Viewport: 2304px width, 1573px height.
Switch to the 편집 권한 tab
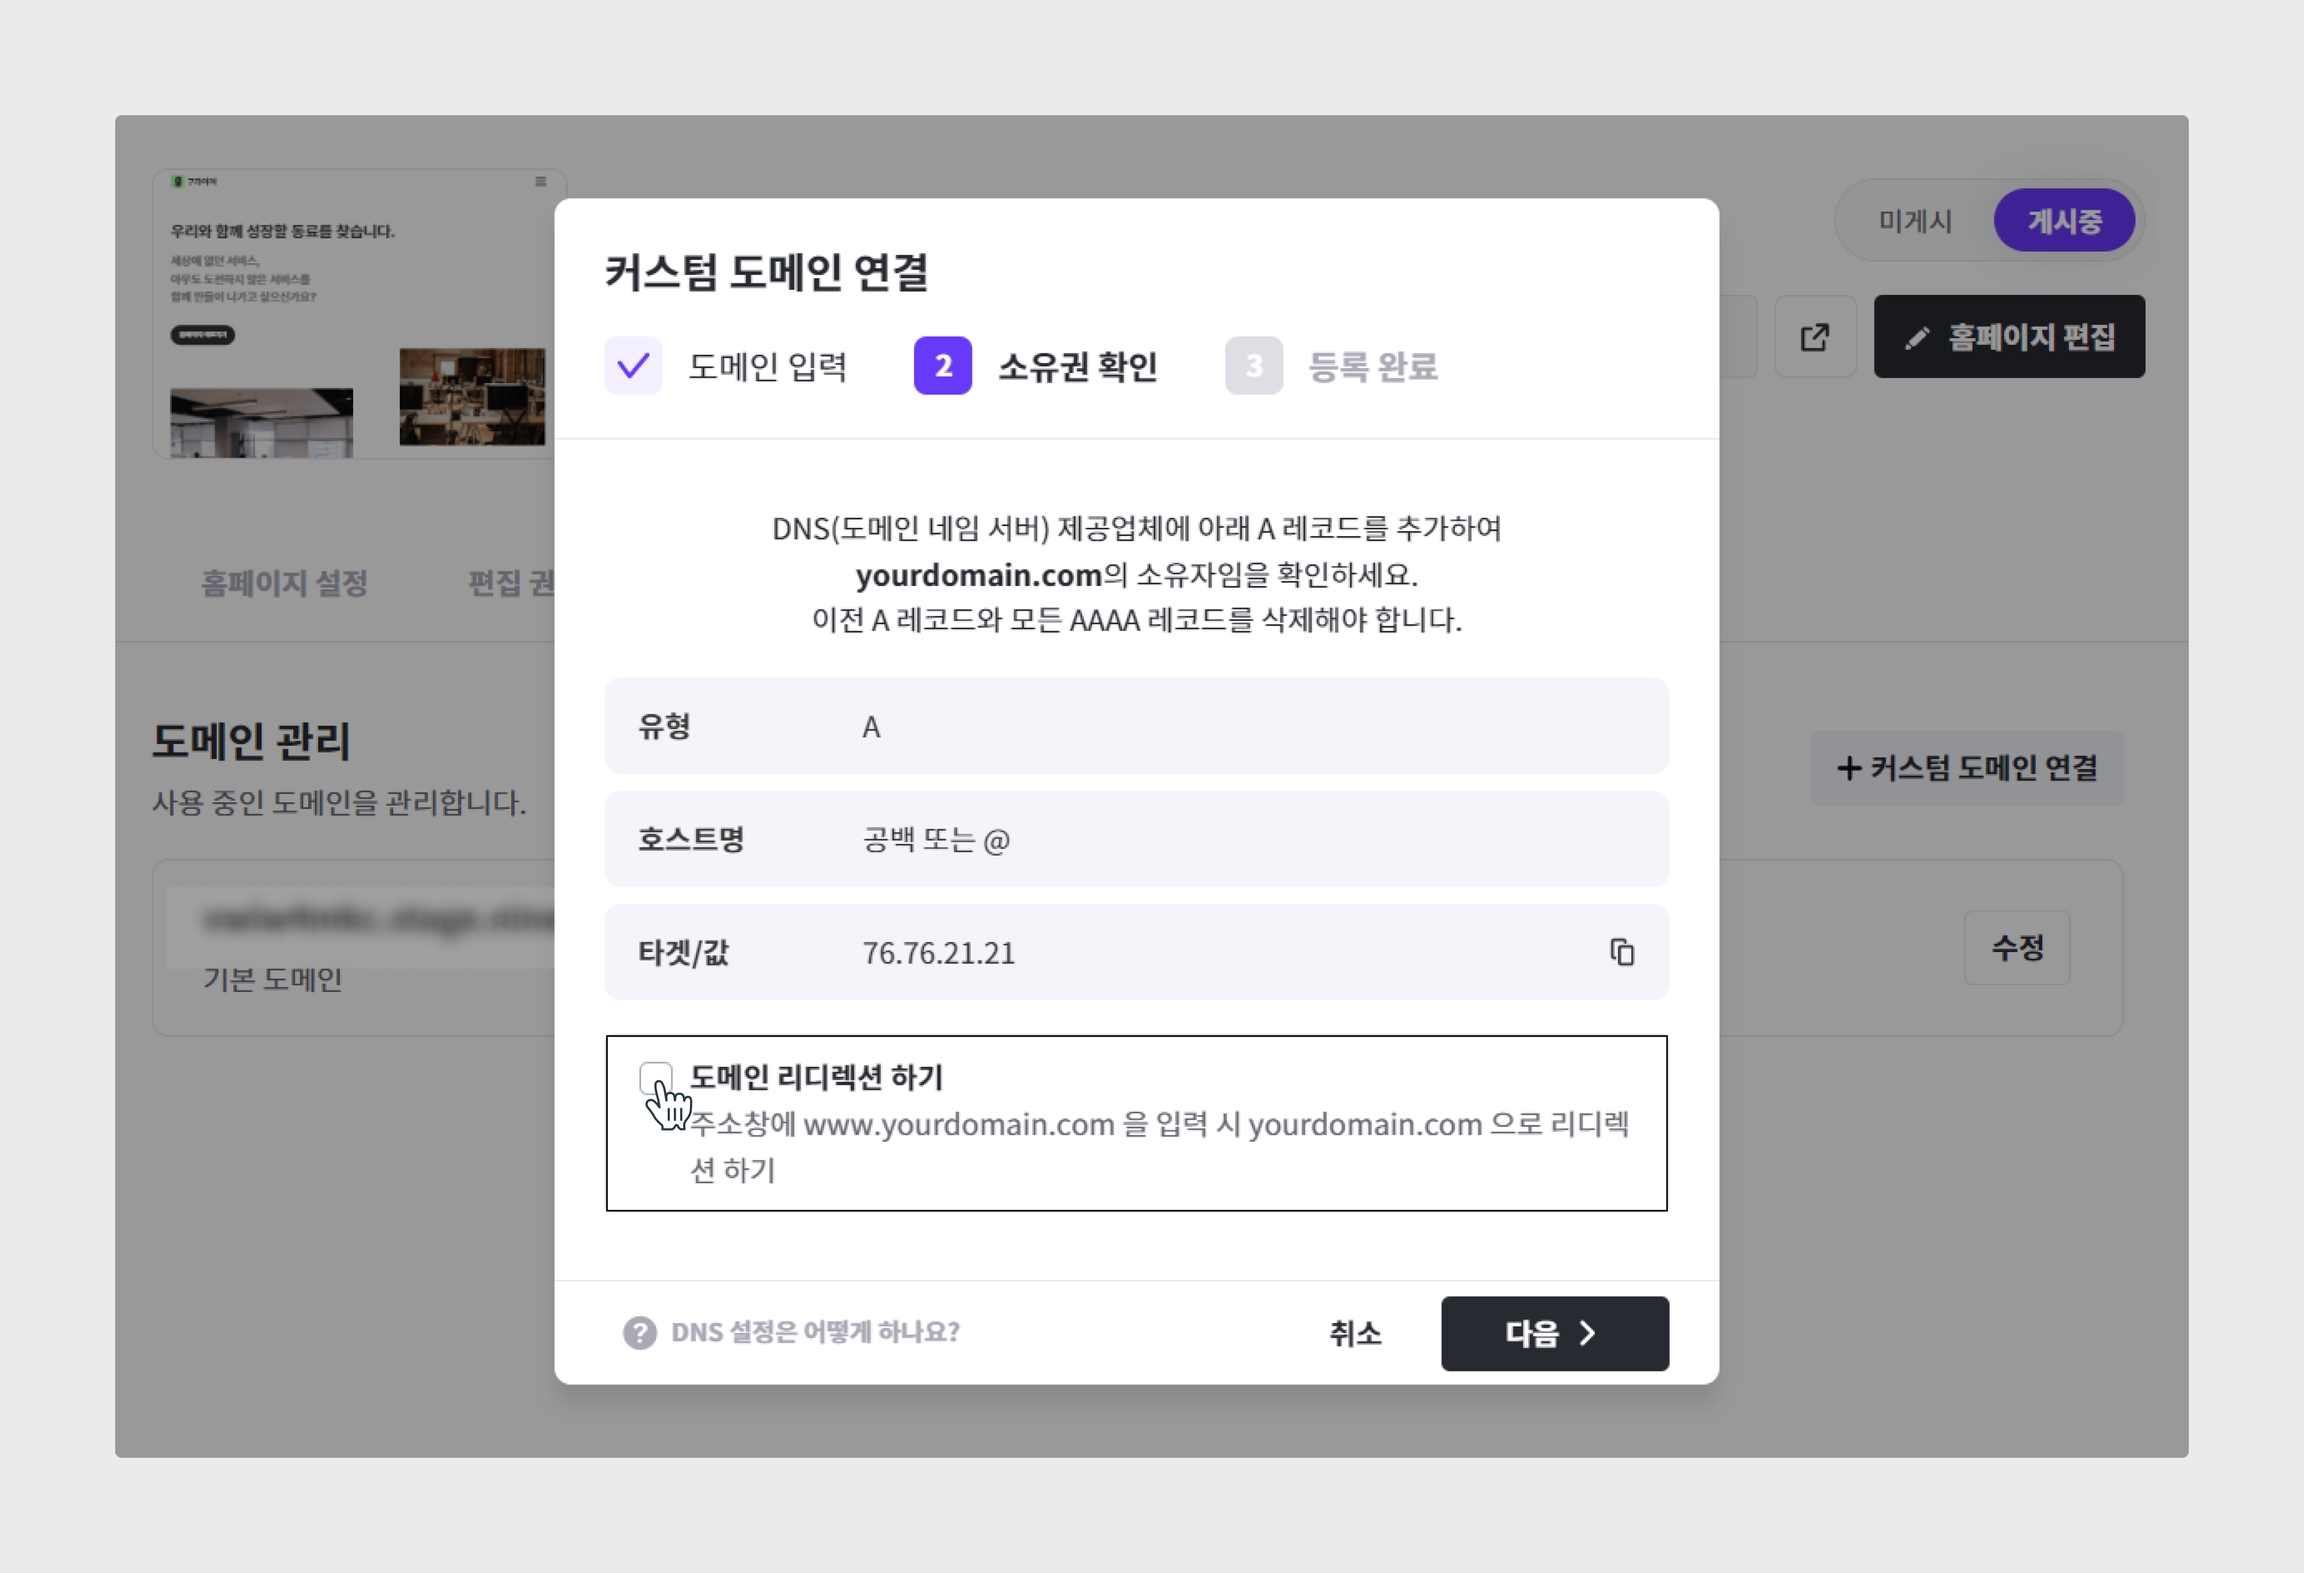510,583
